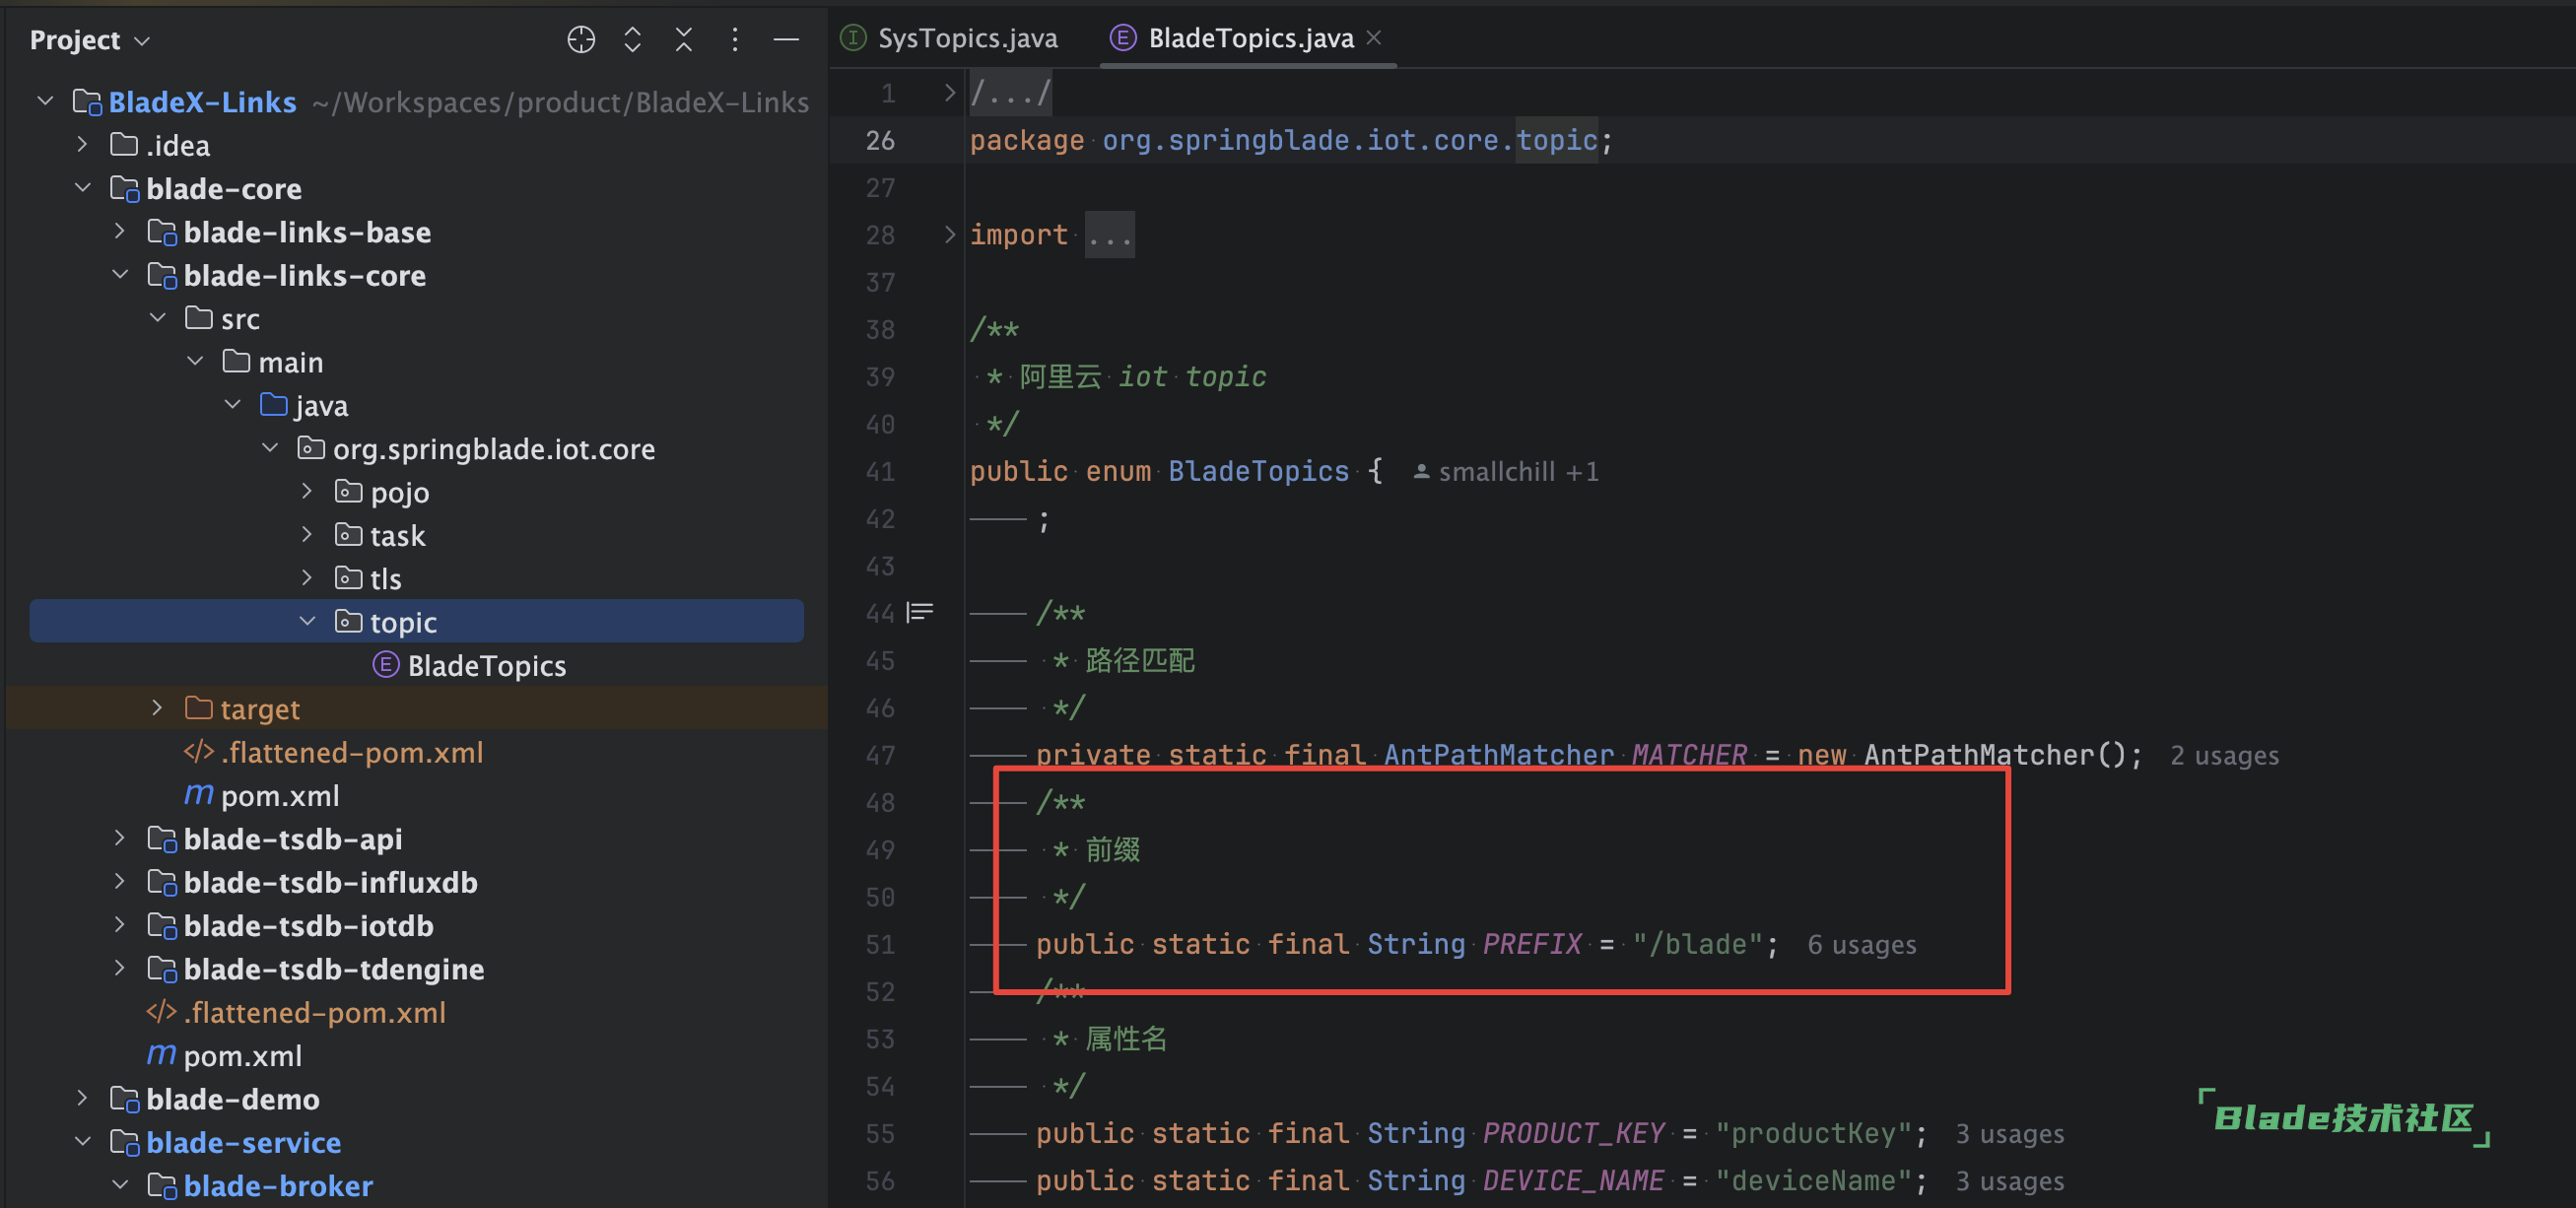Select the target folder row
2576x1208 pixels.
(x=417, y=708)
